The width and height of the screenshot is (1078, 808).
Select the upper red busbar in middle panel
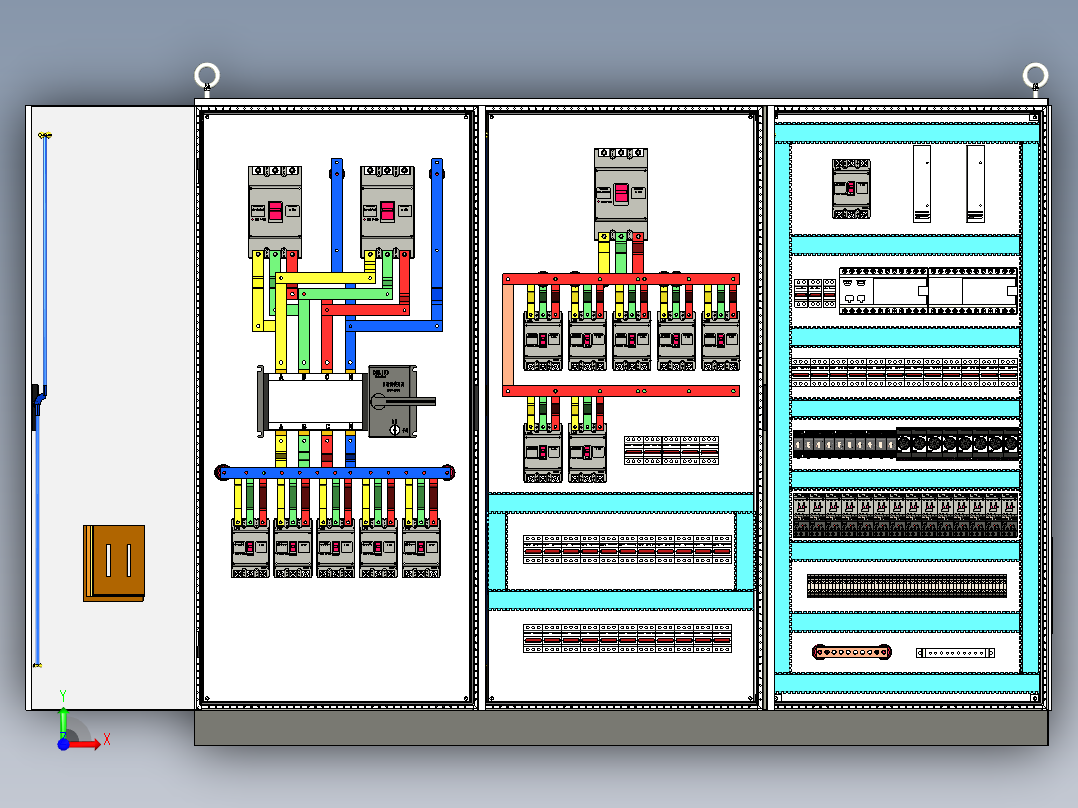pyautogui.click(x=621, y=279)
